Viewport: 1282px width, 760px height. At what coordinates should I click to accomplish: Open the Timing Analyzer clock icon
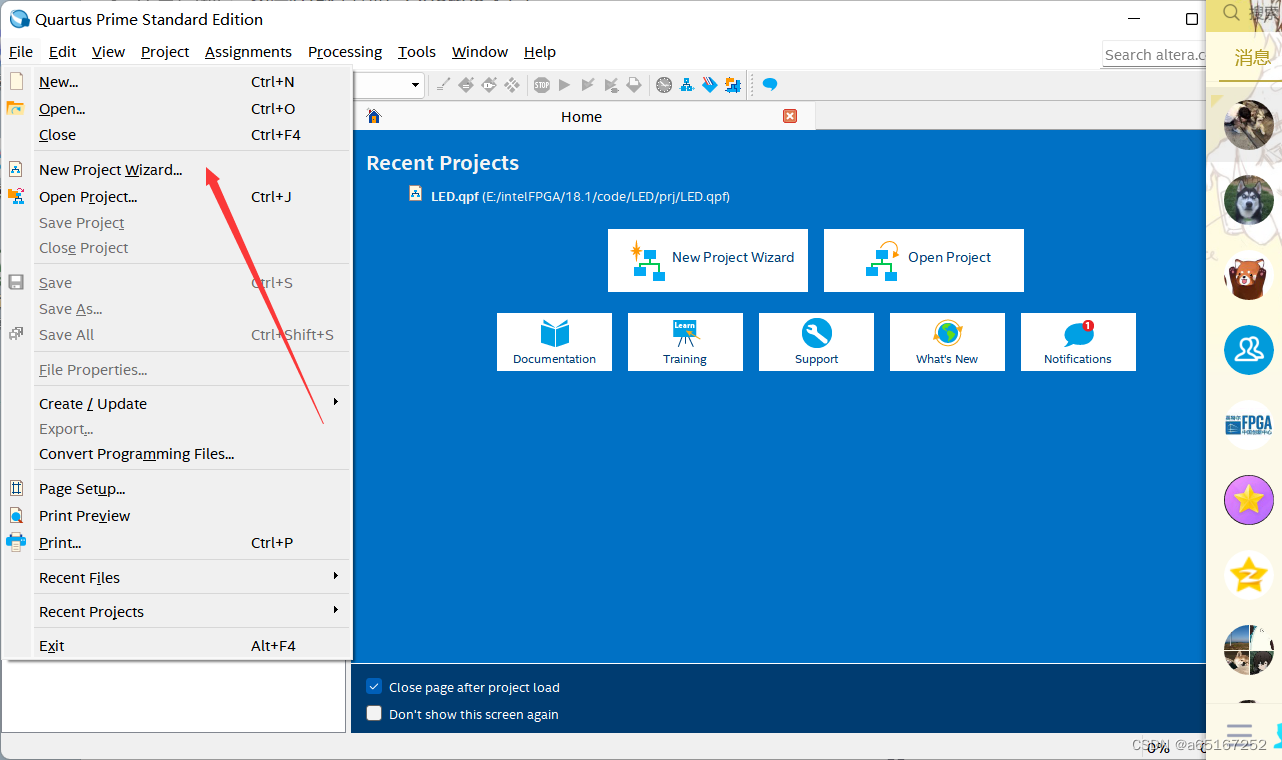click(664, 85)
